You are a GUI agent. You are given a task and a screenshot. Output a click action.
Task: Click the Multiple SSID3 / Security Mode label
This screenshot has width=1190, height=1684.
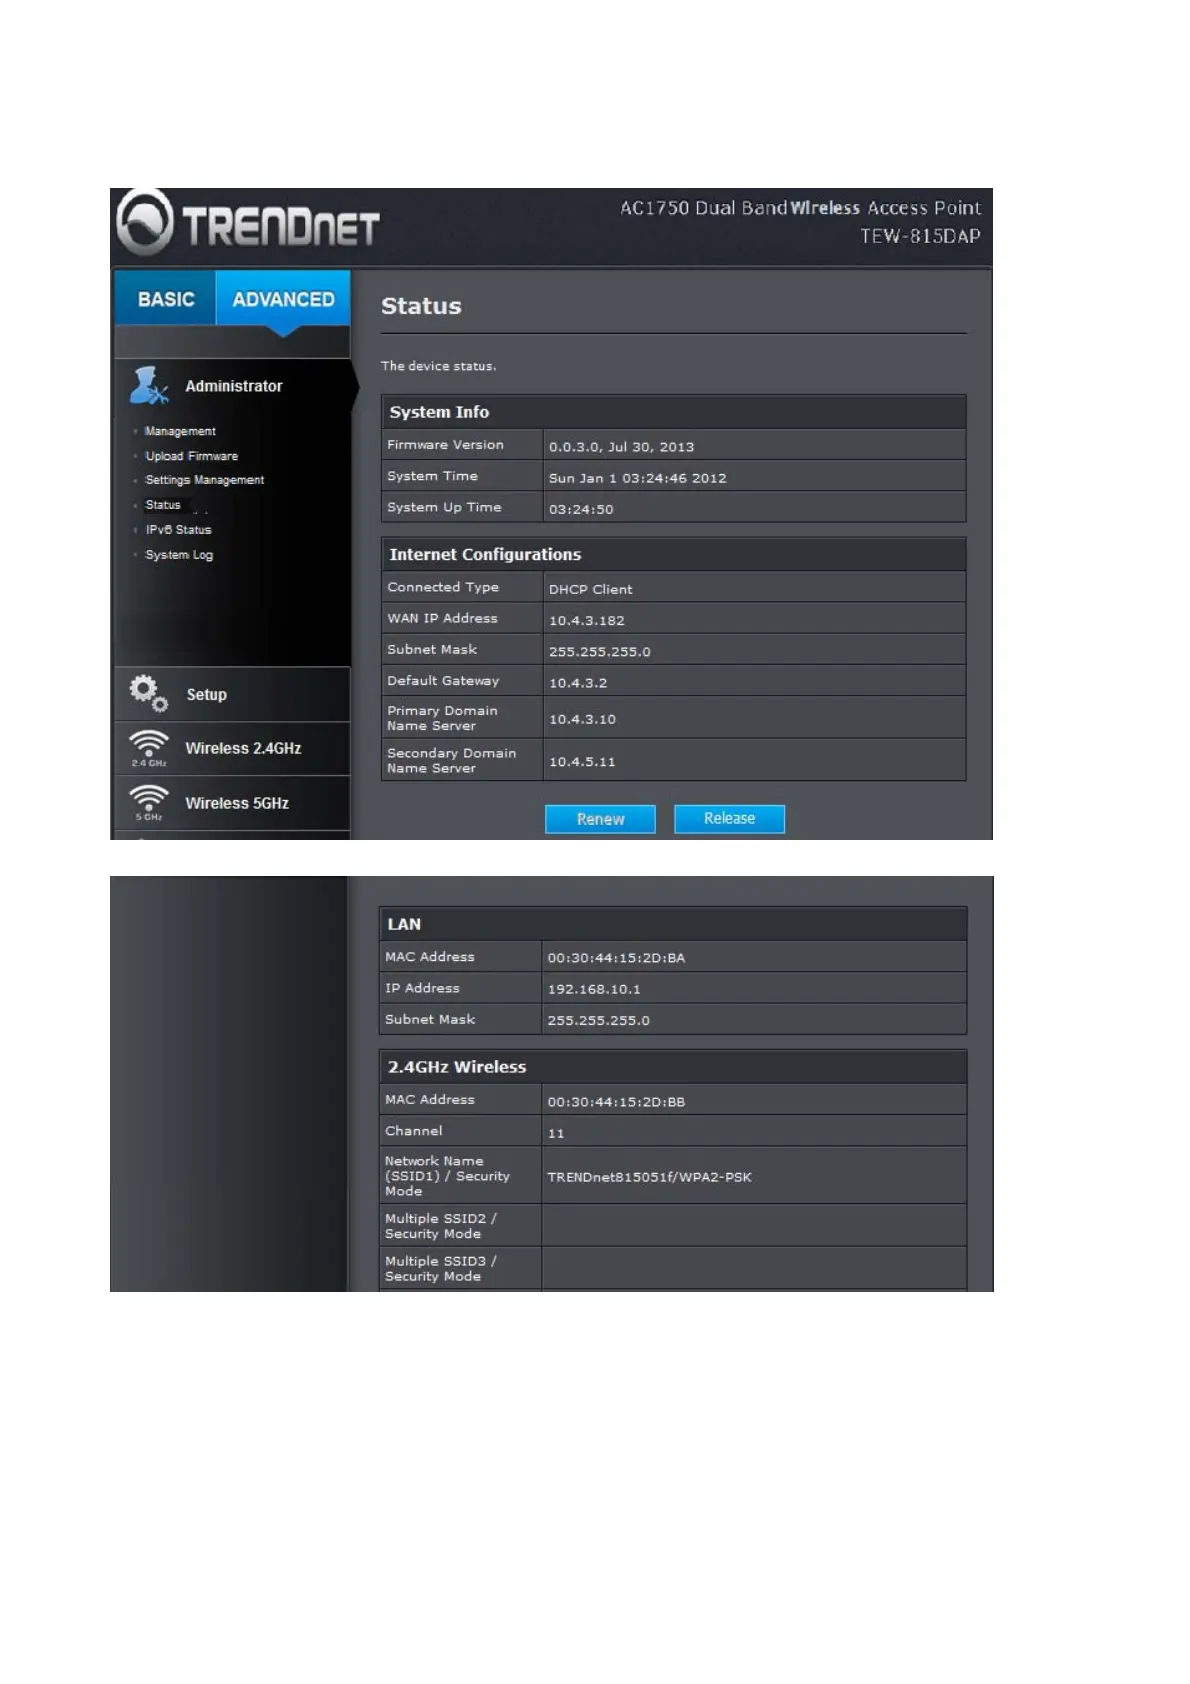tap(441, 1268)
